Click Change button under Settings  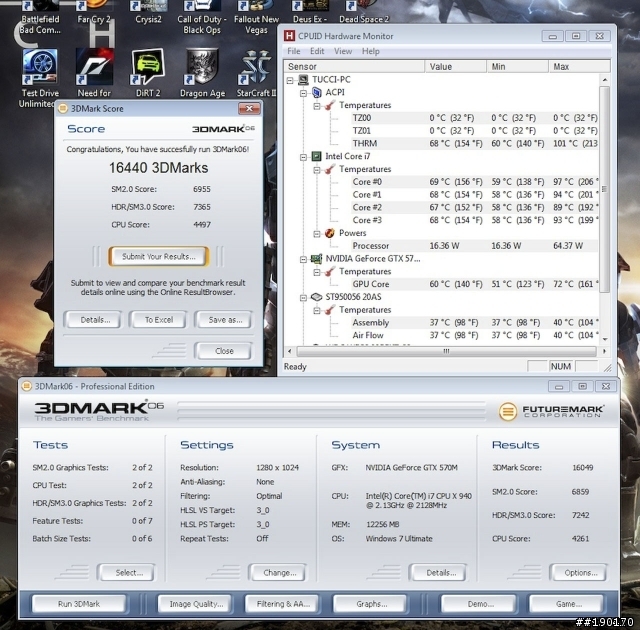point(280,572)
